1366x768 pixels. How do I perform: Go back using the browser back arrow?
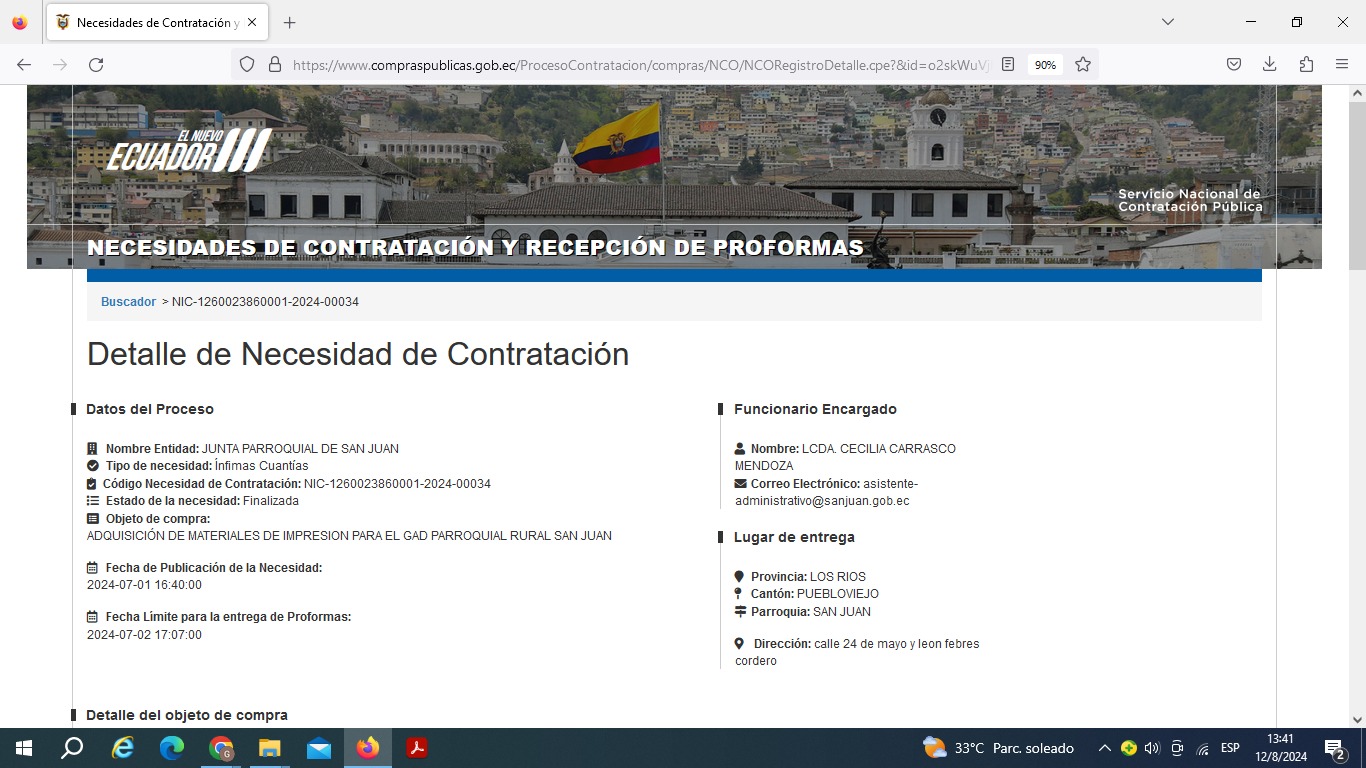point(24,64)
